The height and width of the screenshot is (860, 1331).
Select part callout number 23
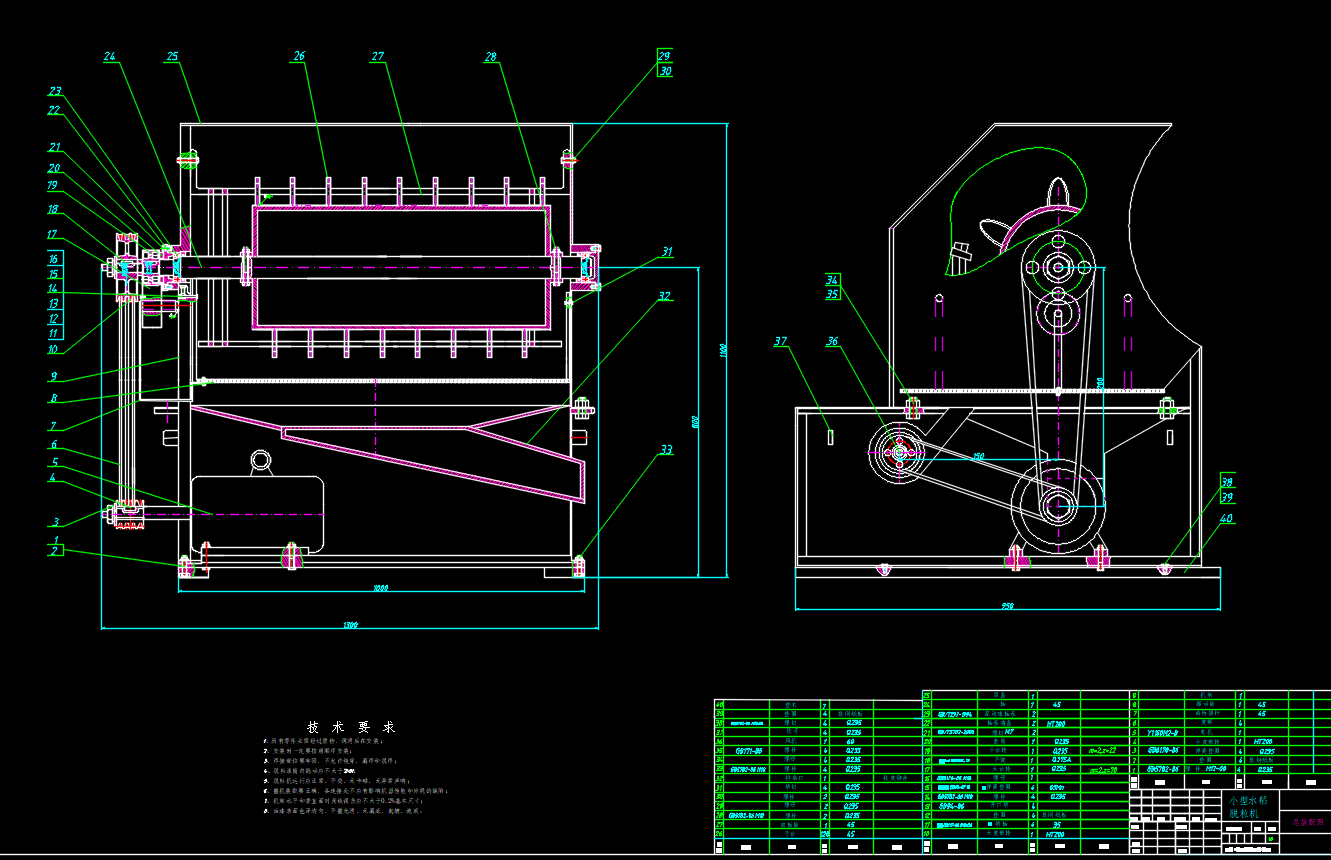coord(55,92)
